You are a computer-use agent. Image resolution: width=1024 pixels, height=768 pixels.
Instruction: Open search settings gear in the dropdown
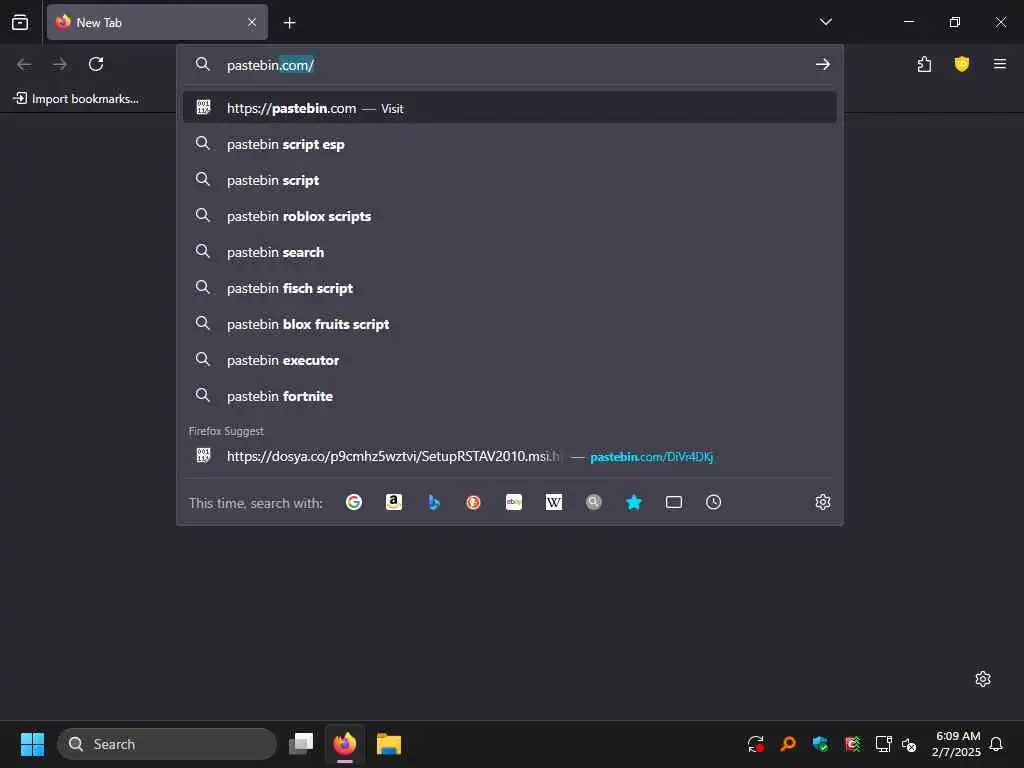[x=823, y=502]
